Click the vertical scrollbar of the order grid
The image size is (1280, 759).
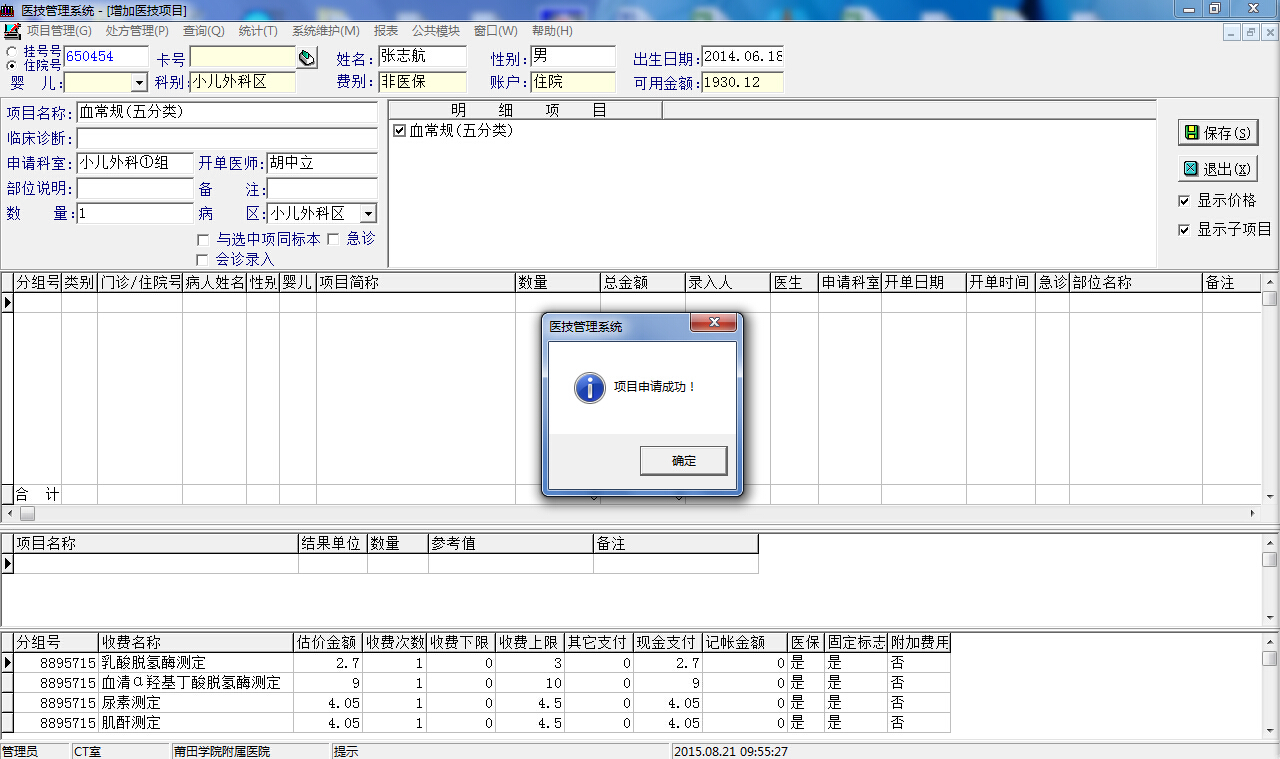point(1270,390)
